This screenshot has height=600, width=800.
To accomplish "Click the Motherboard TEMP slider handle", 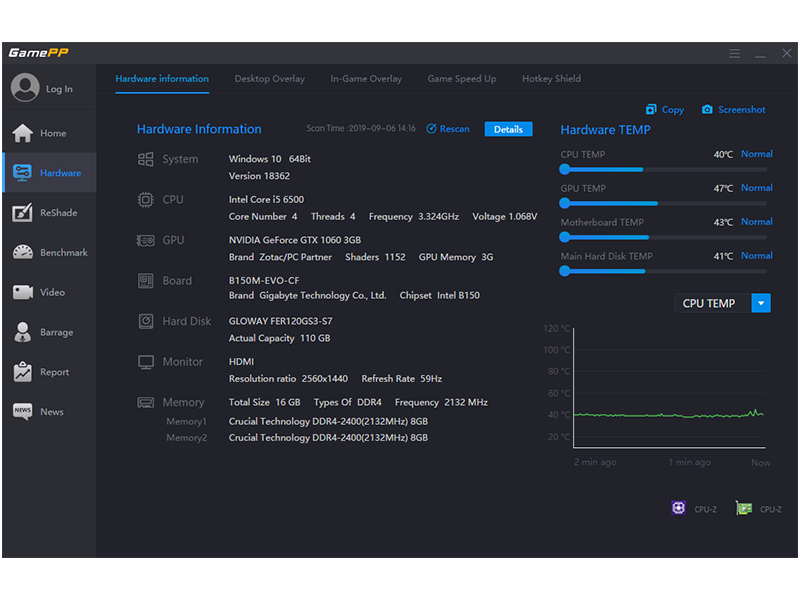I will click(x=564, y=237).
